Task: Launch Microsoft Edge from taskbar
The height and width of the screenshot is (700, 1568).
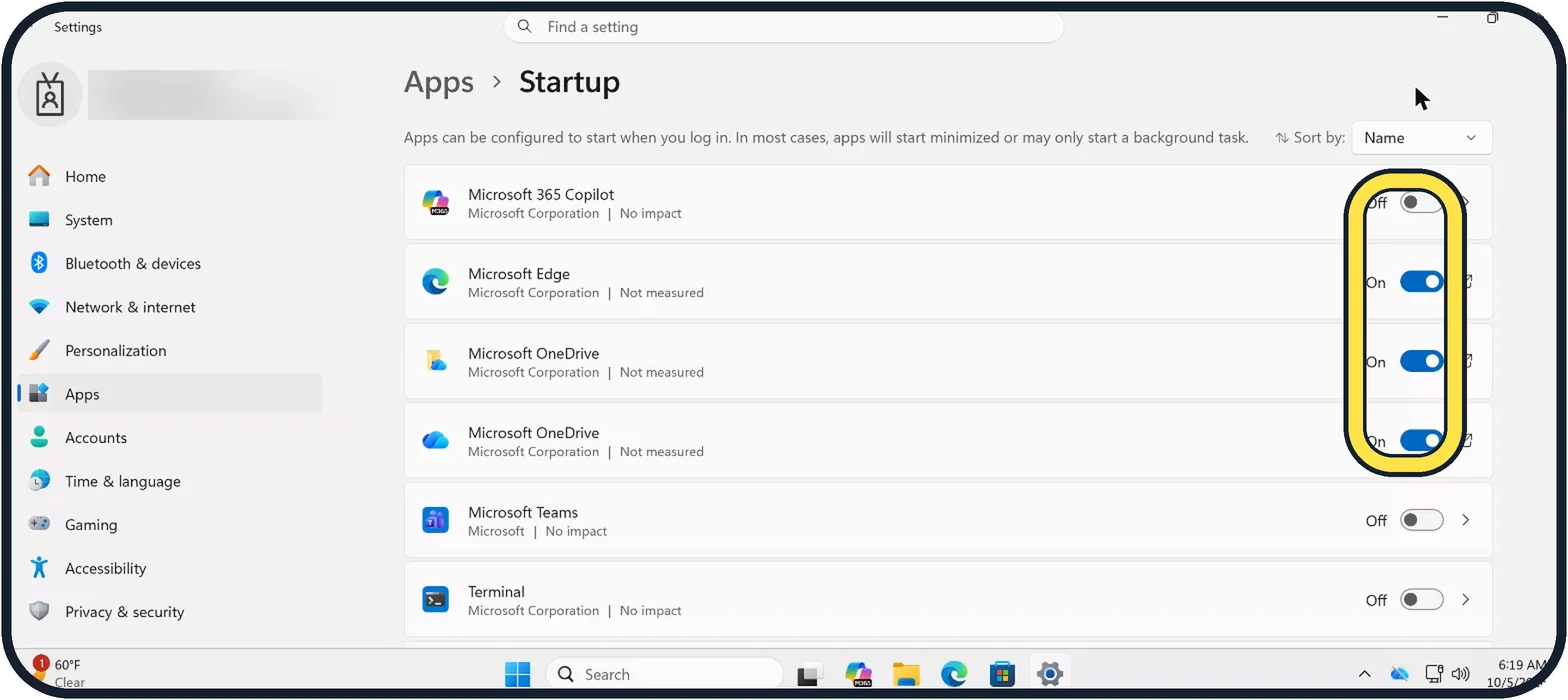Action: coord(954,674)
